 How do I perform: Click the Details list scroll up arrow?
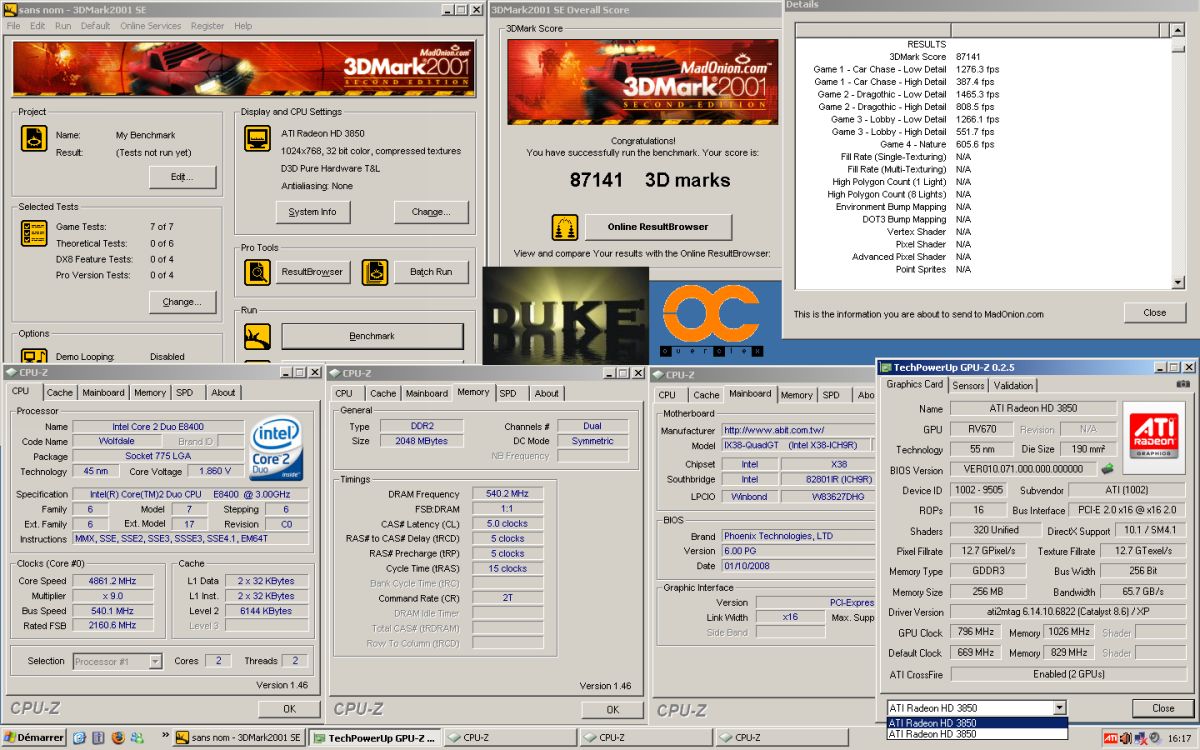[1177, 30]
